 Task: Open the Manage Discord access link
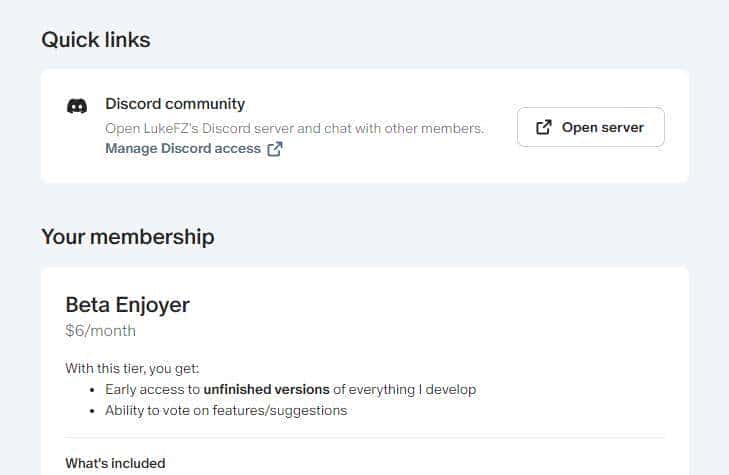coord(182,149)
